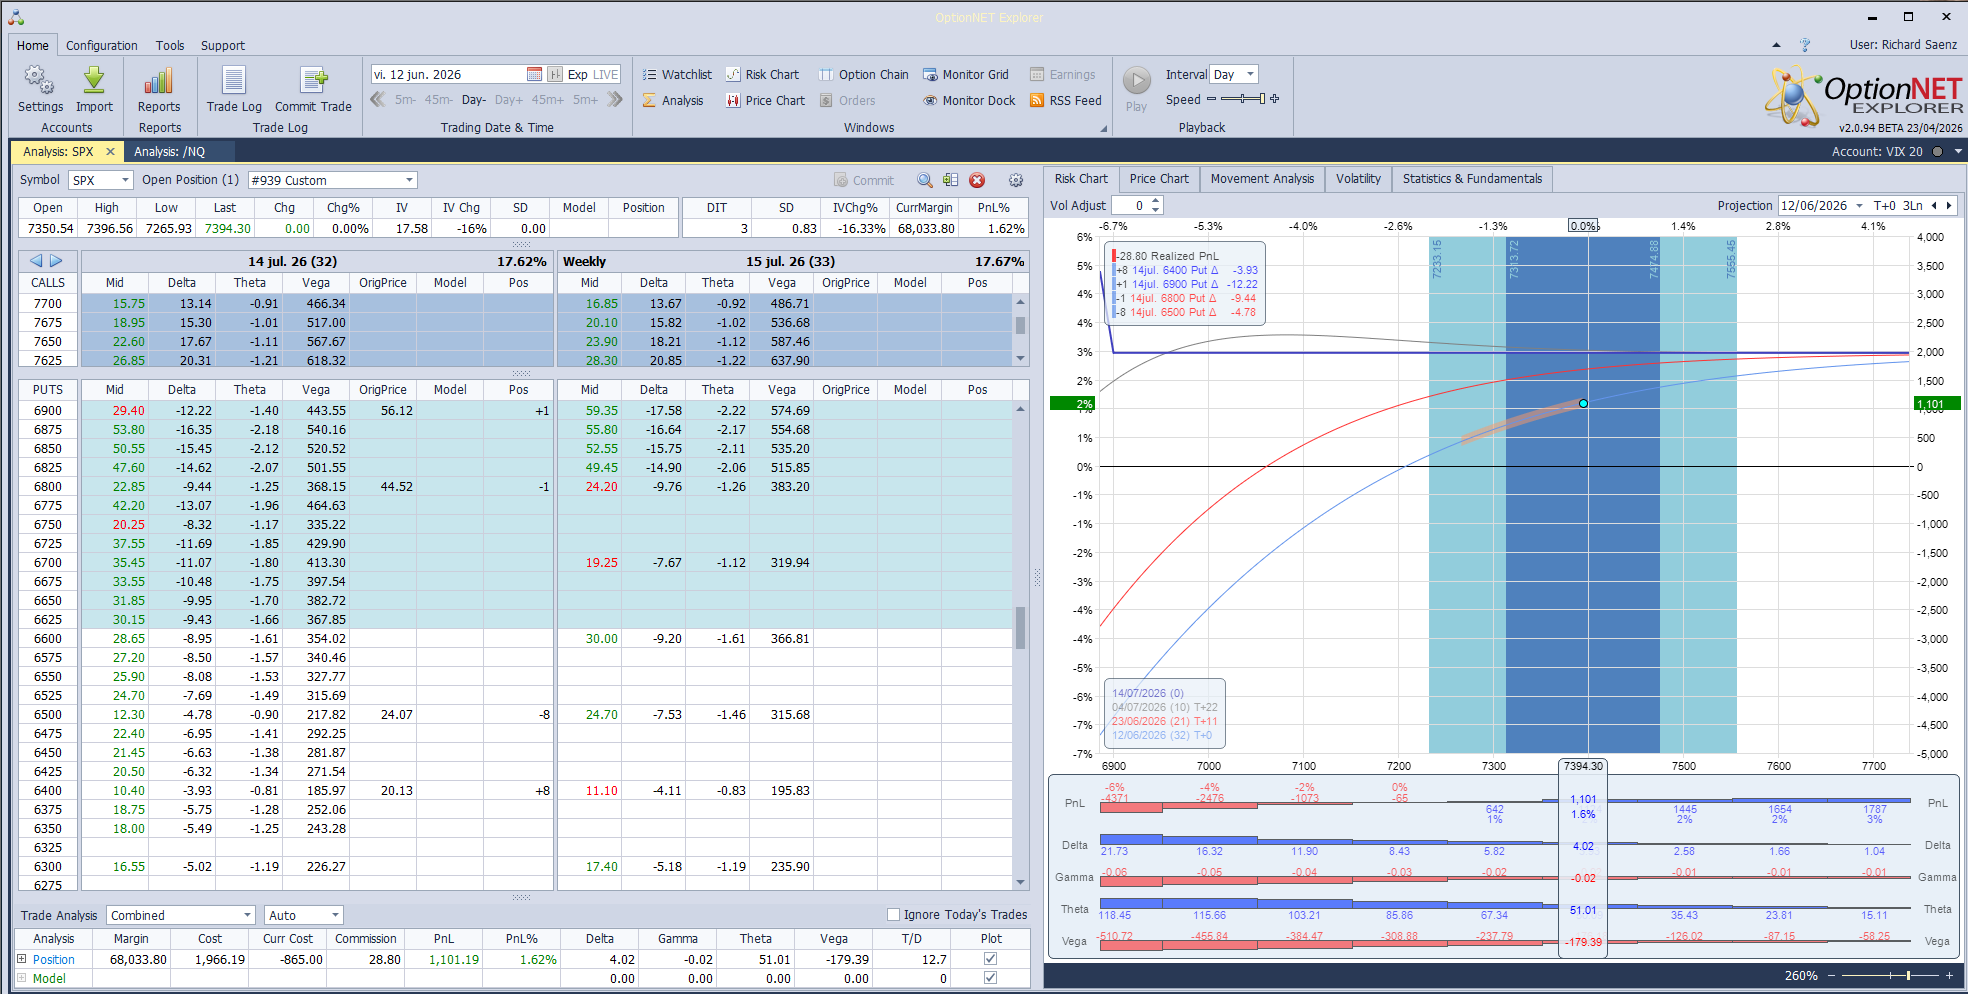
Task: Click the magnifier search icon in analysis toolbar
Action: coord(925,180)
